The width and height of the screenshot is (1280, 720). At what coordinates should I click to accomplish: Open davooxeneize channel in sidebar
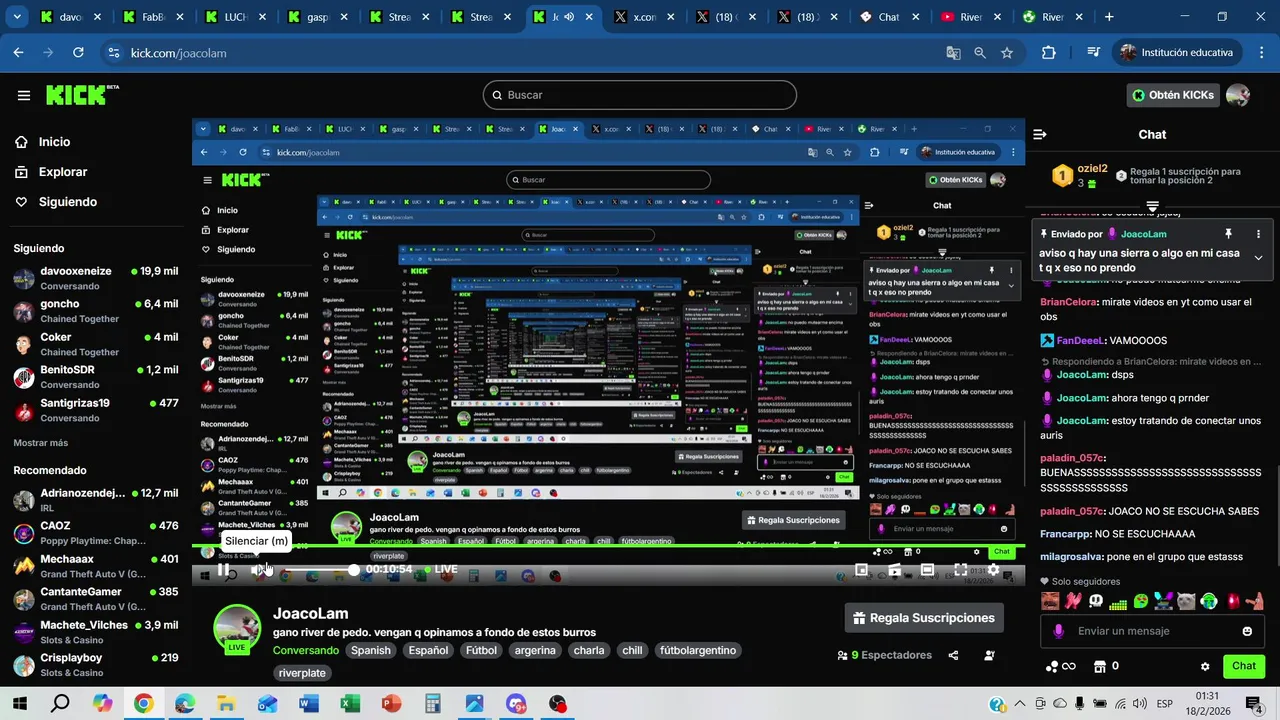[95, 278]
